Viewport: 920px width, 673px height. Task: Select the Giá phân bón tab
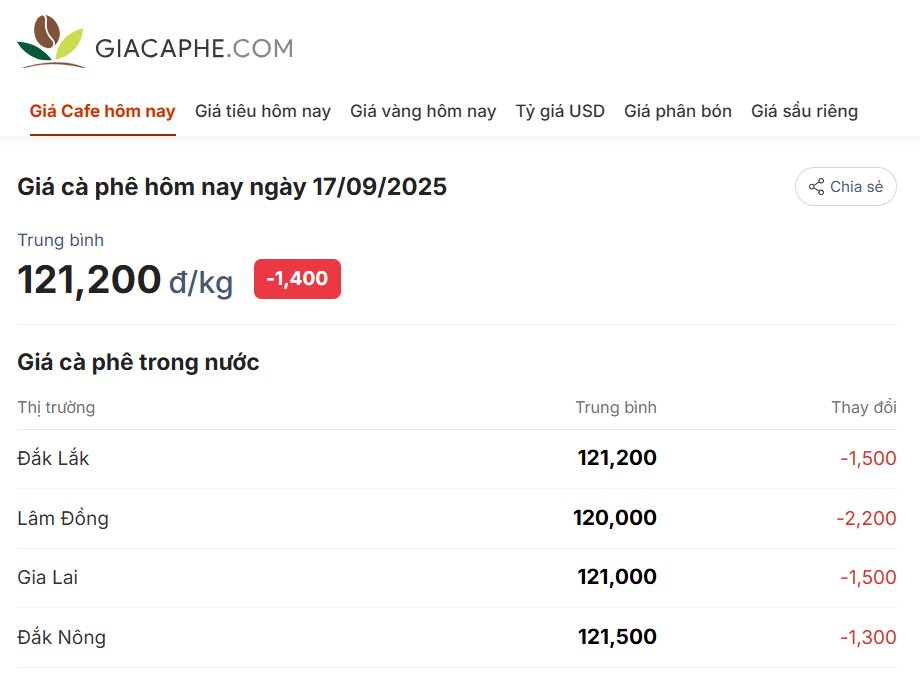[x=678, y=111]
